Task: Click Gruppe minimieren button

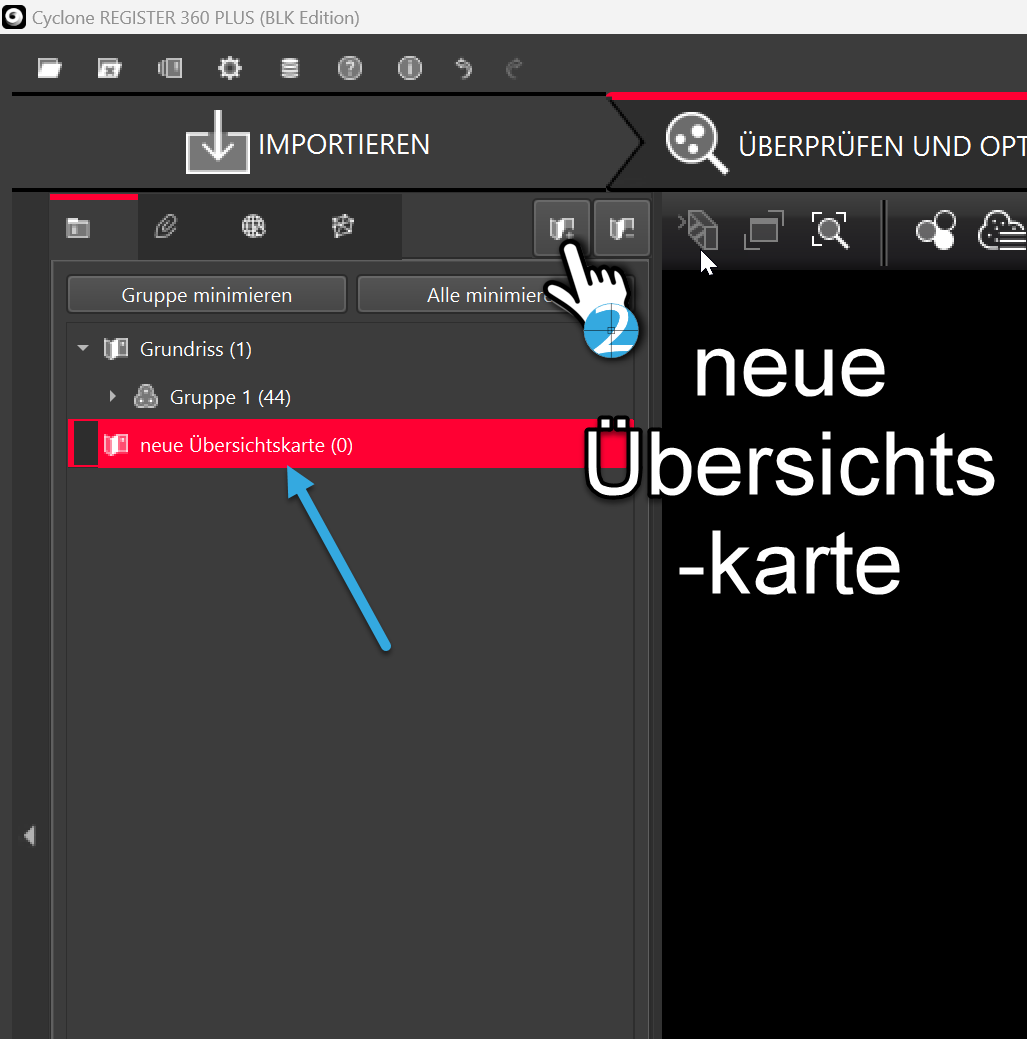Action: 207,295
